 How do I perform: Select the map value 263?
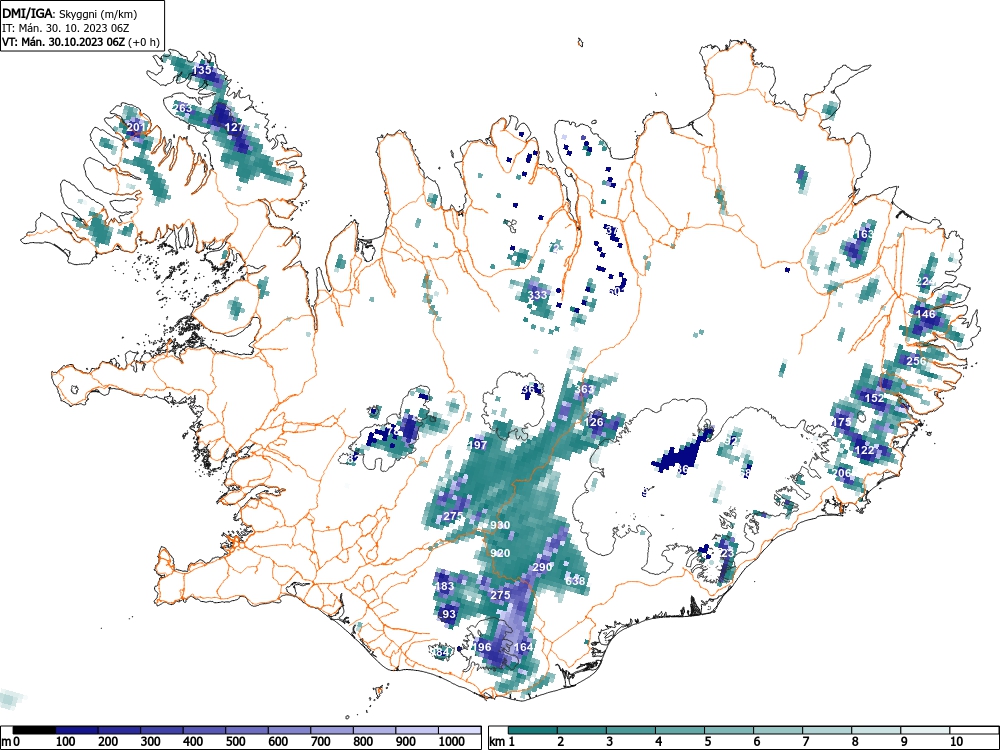tap(182, 108)
